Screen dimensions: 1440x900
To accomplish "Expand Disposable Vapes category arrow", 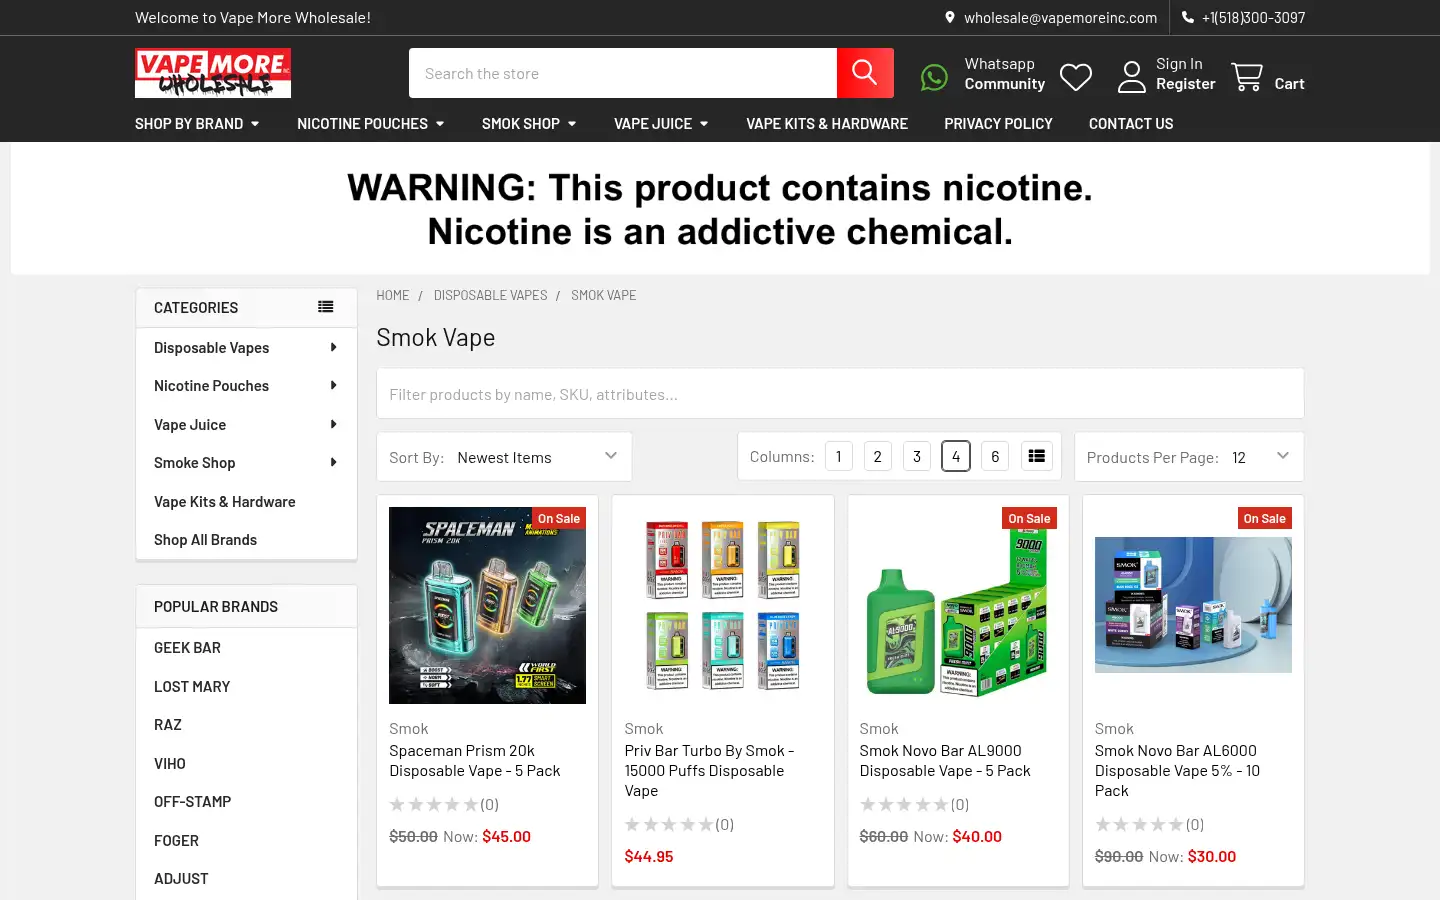I will point(334,347).
